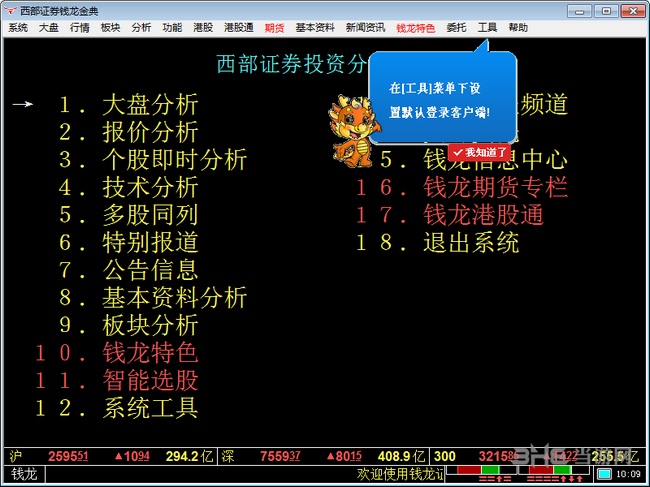Click the tooltip text 在[工具]菜单下设

(434, 88)
